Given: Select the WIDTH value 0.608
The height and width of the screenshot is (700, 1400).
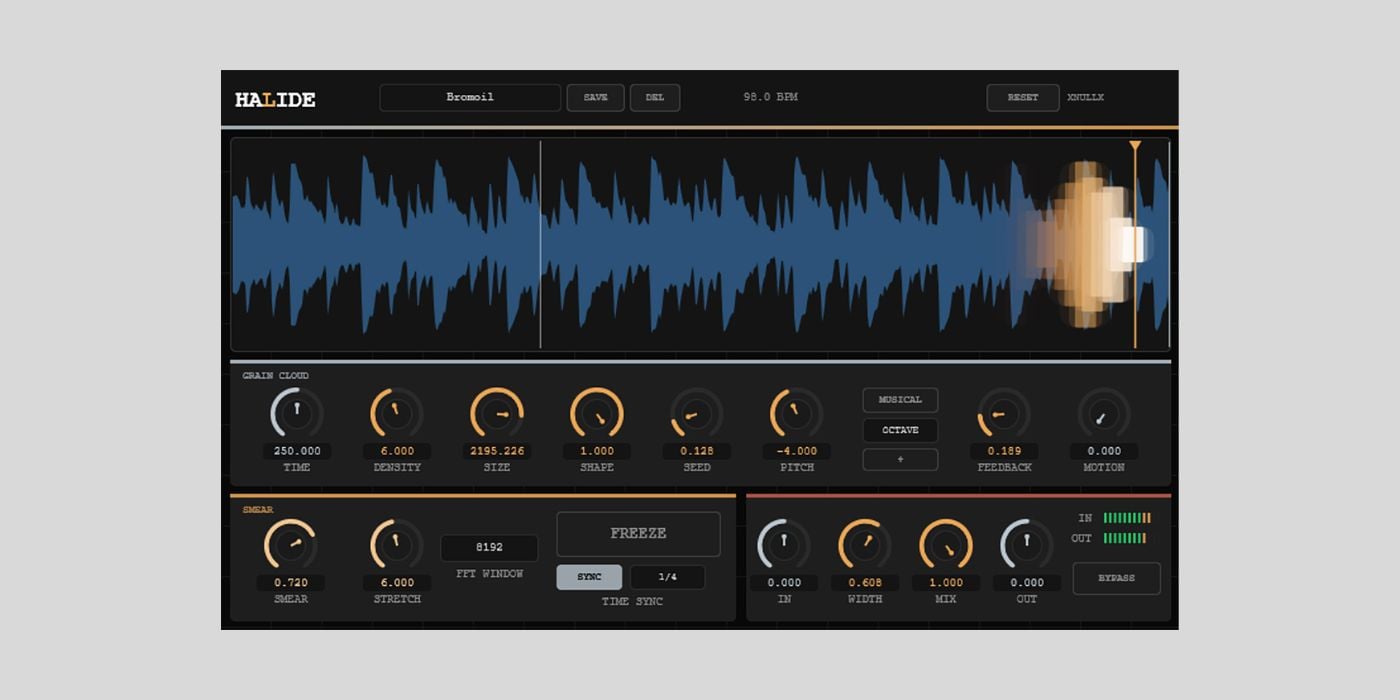Looking at the screenshot, I should (865, 582).
